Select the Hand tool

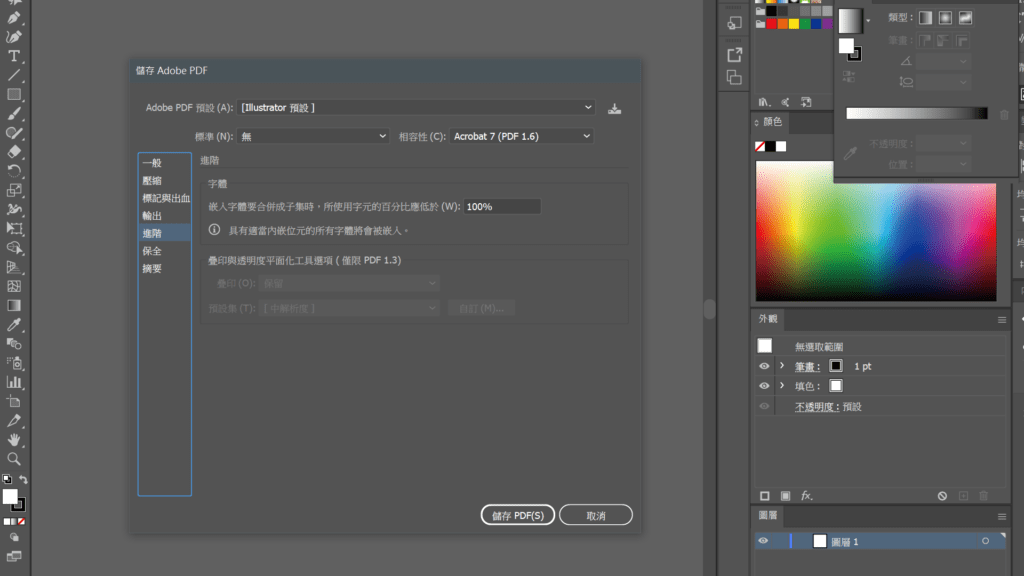pos(14,439)
